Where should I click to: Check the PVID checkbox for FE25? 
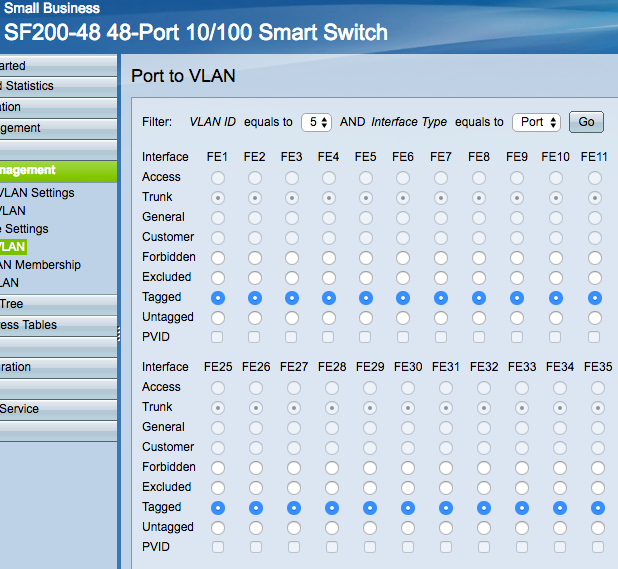point(218,547)
